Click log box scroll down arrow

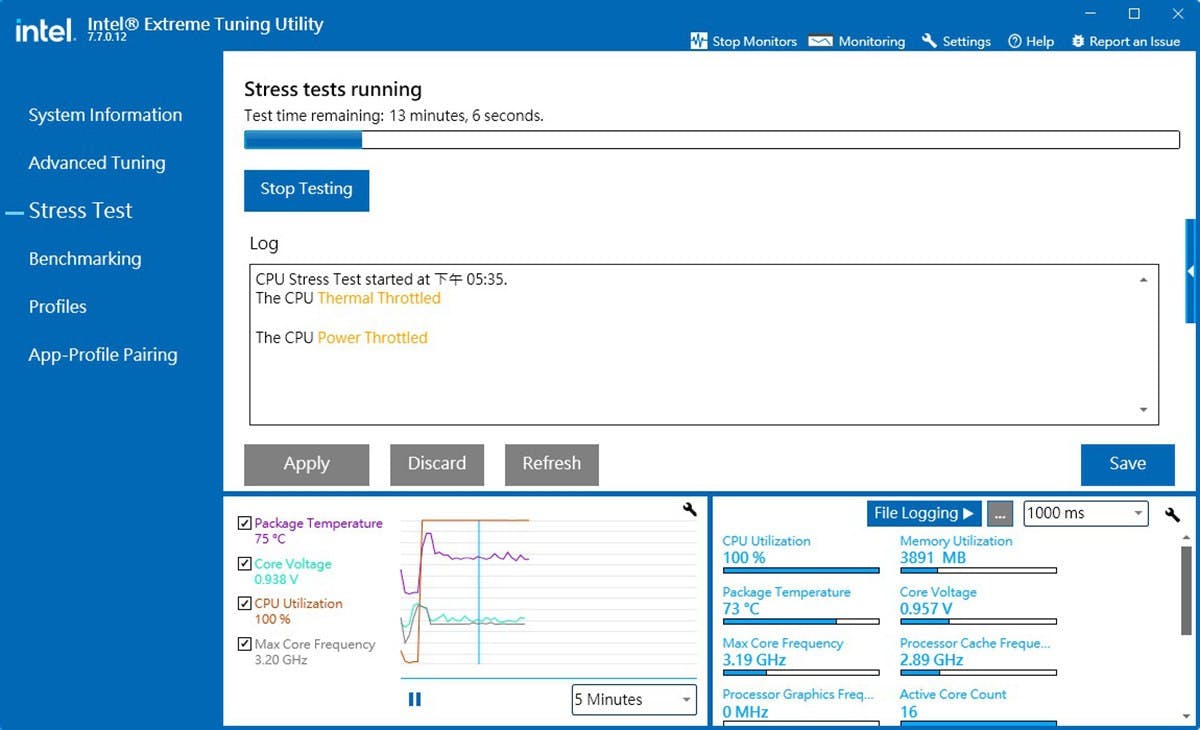coord(1143,410)
